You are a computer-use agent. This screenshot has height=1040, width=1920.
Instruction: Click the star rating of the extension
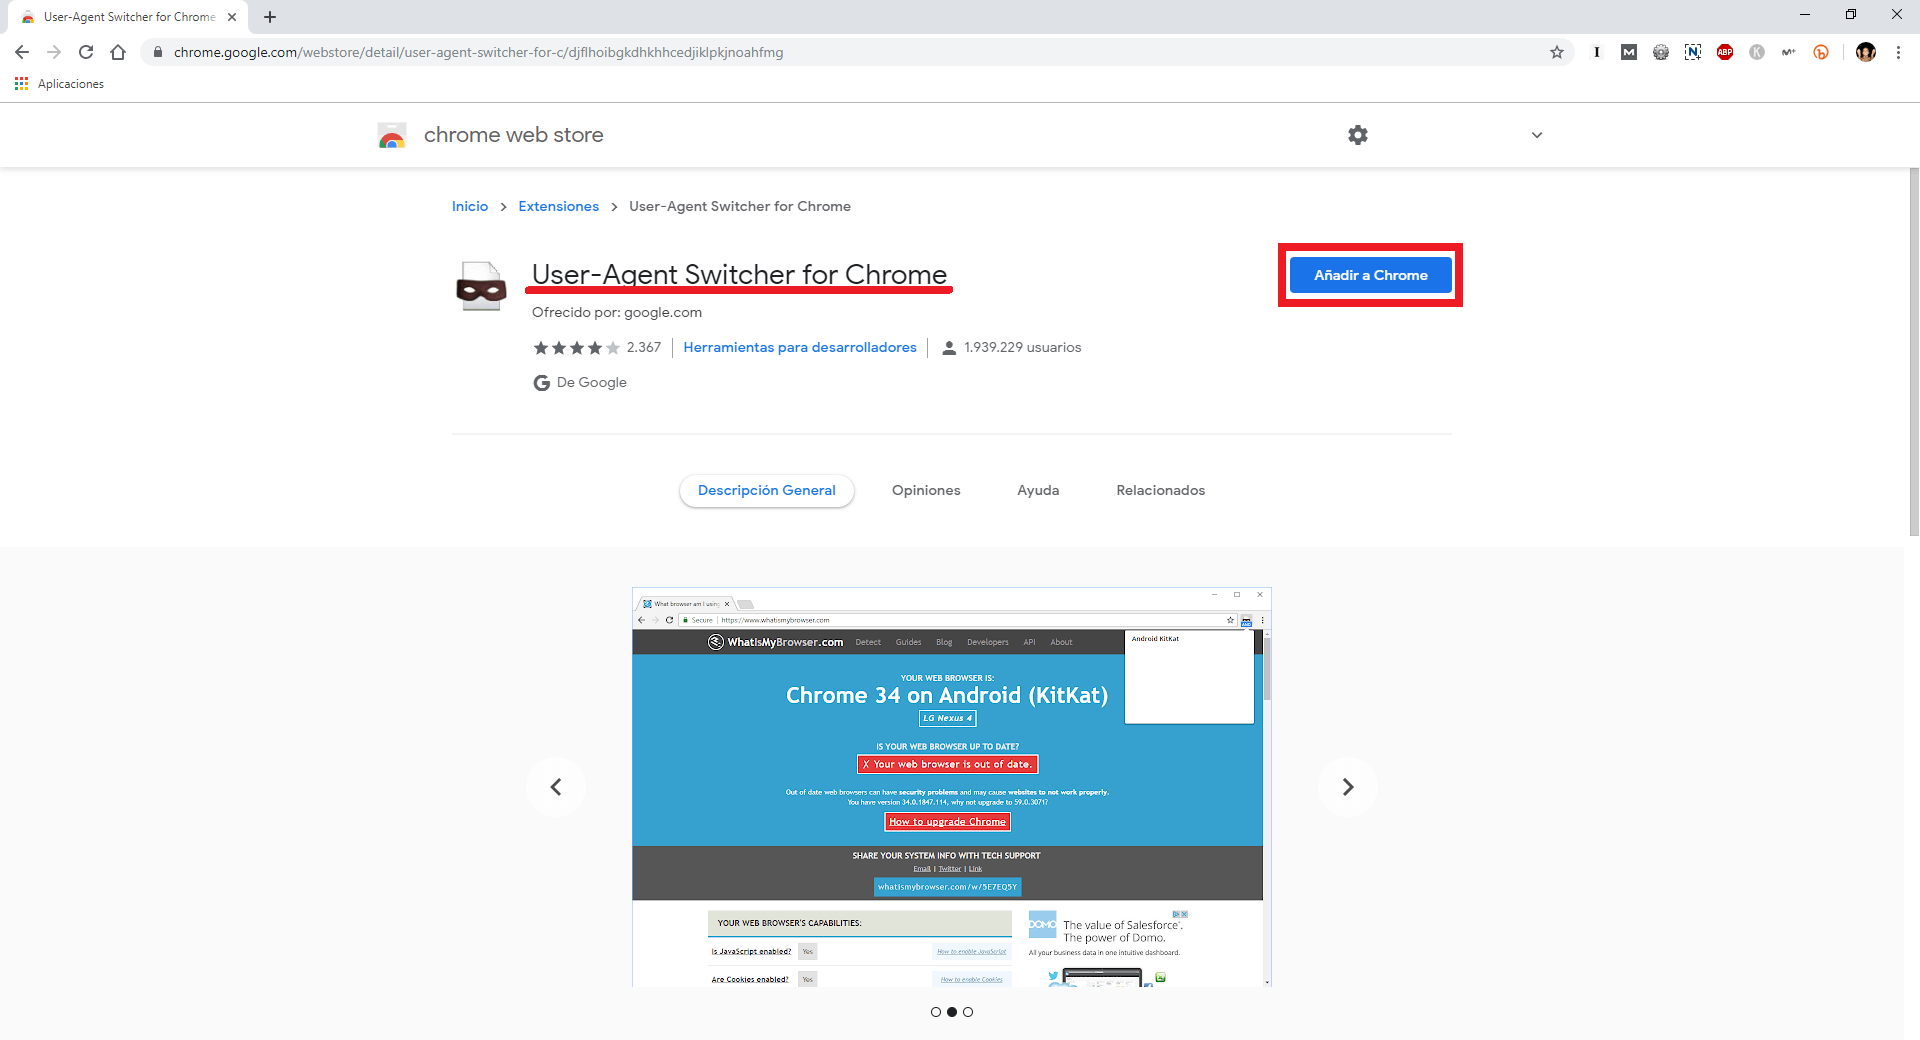[x=576, y=348]
